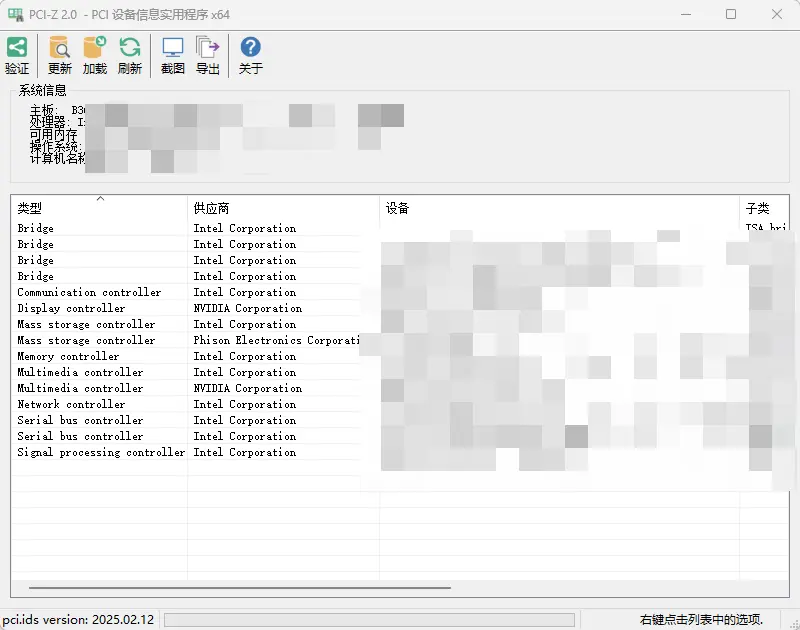Click Intel Corporation in Memory controller row

coord(244,356)
